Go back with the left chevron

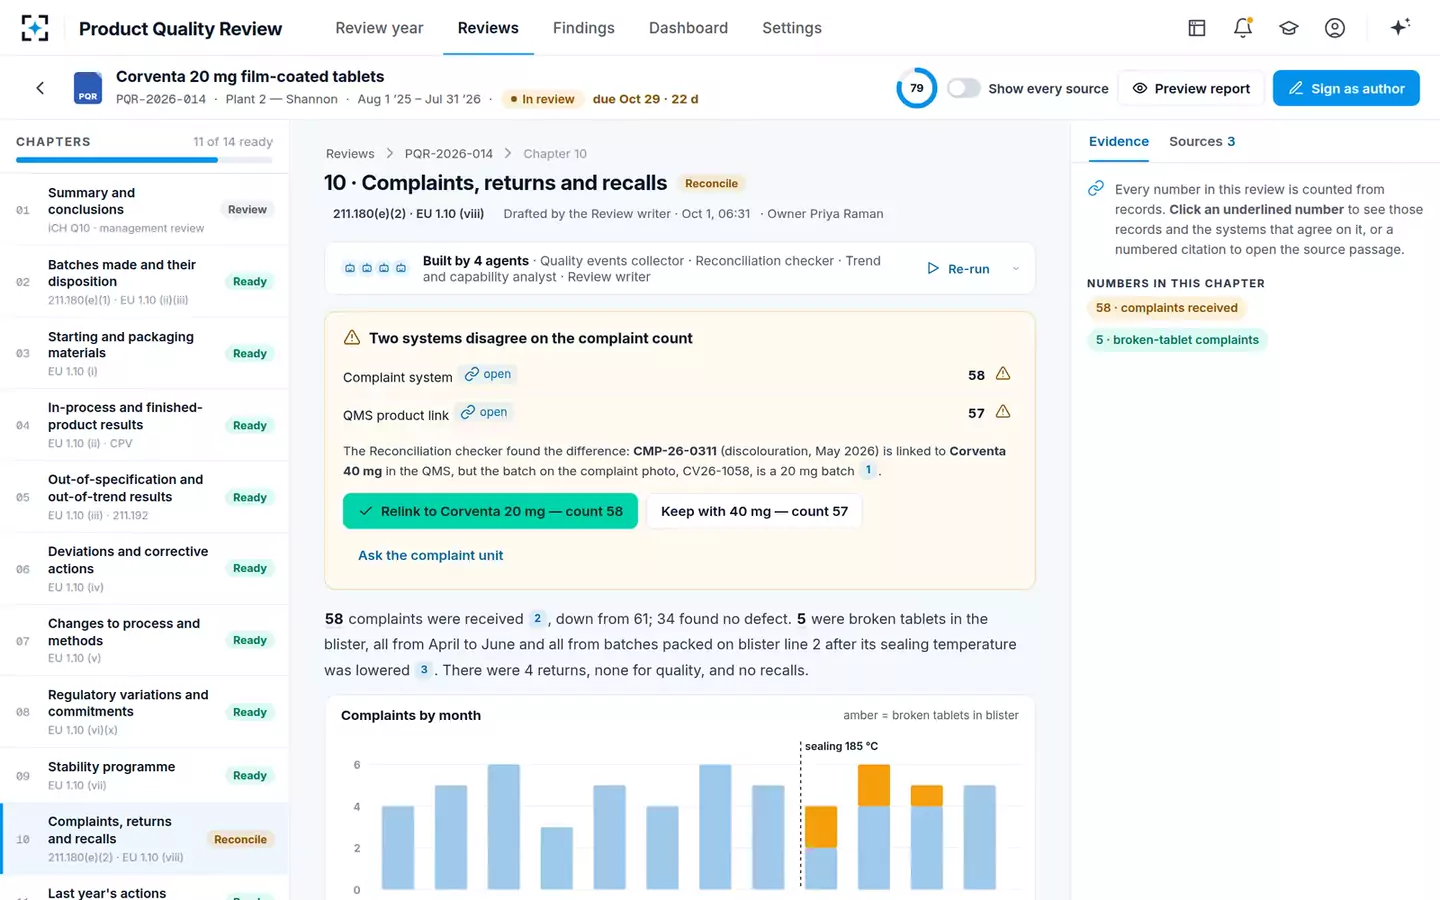40,88
